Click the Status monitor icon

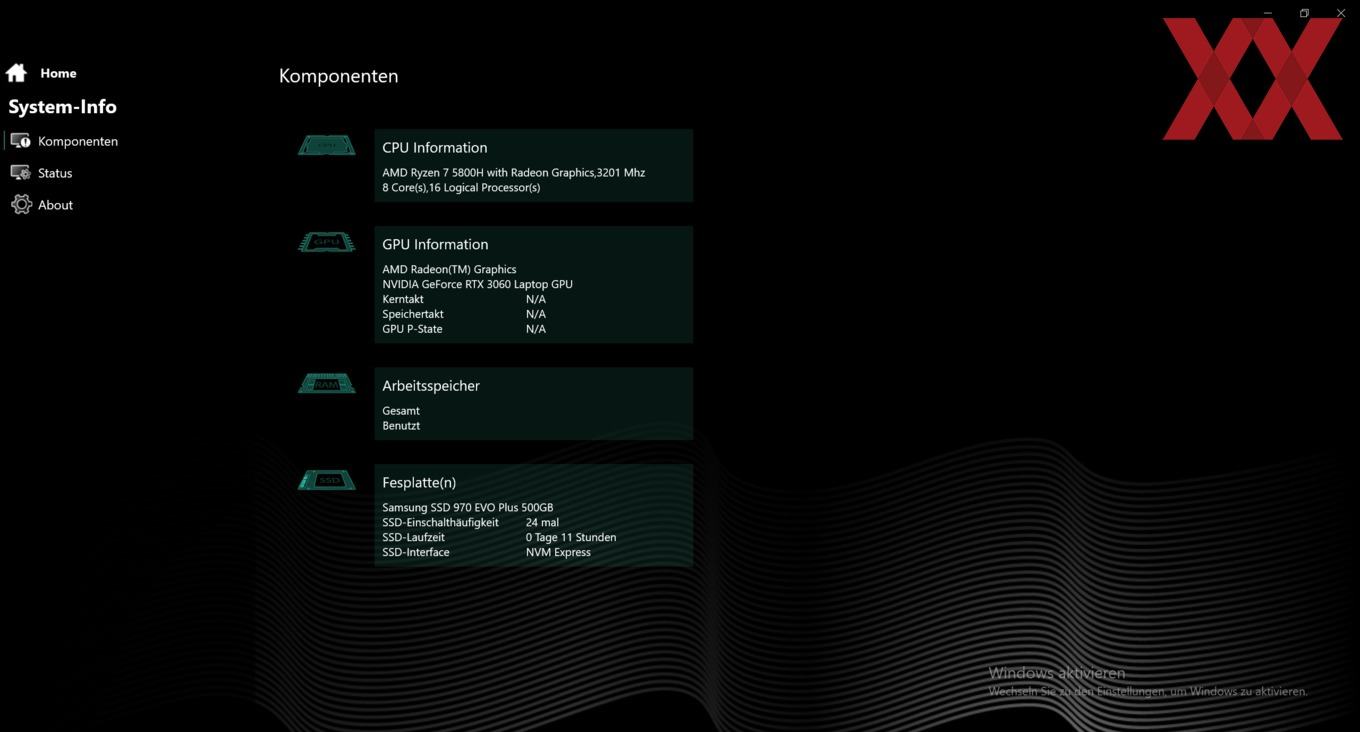click(20, 173)
